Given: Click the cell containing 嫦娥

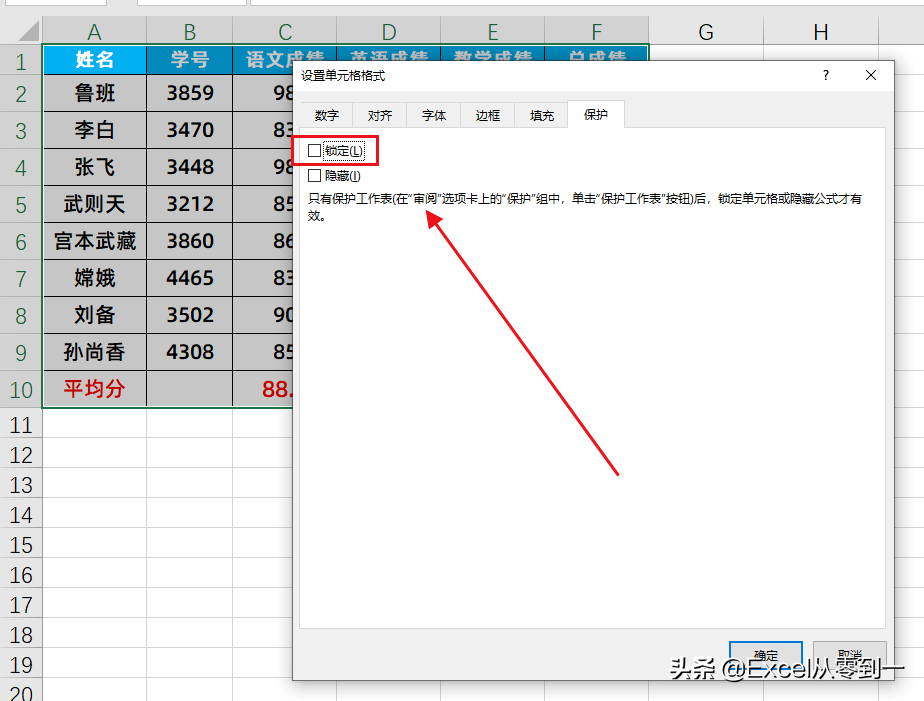Looking at the screenshot, I should [x=94, y=278].
